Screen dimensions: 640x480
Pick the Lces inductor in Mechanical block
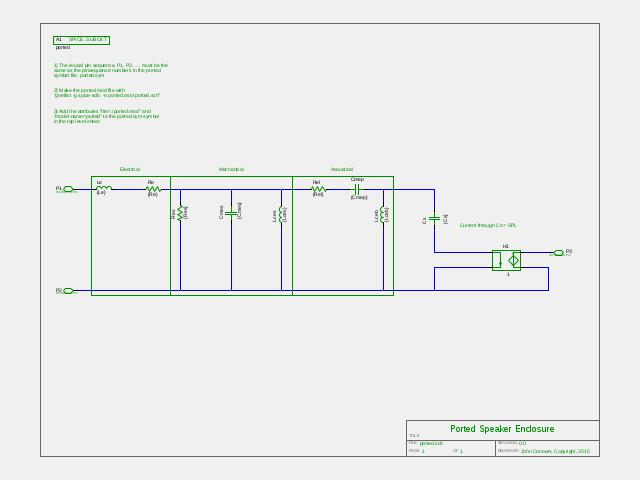point(281,214)
